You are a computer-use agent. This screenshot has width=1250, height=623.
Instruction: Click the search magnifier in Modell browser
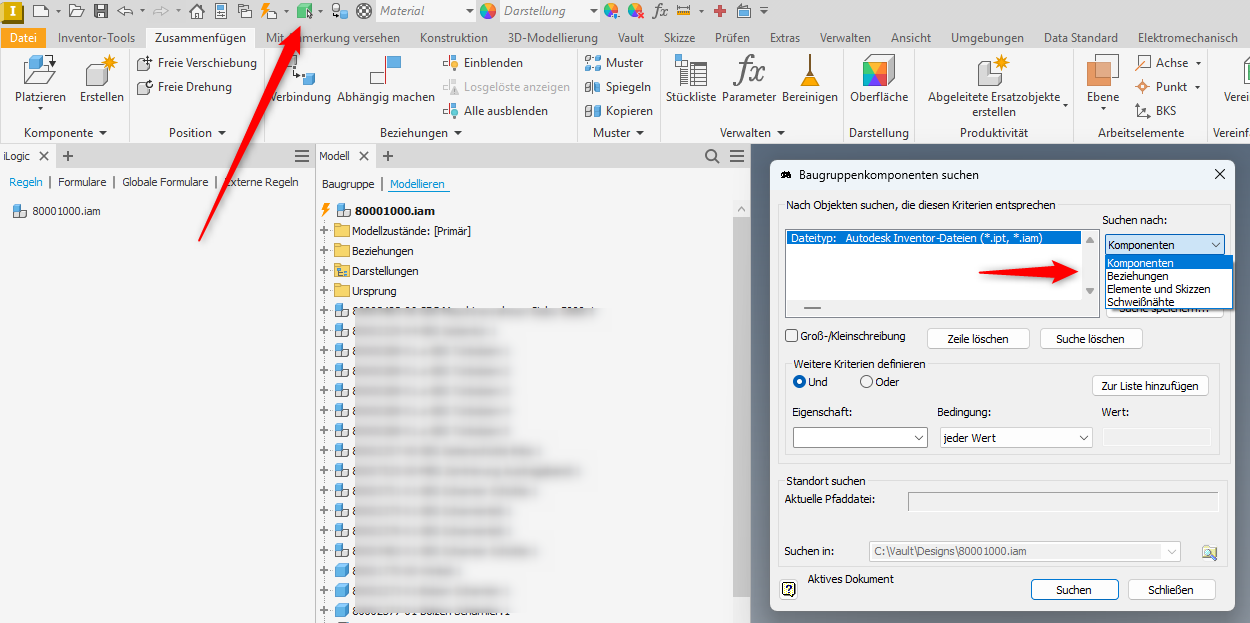pyautogui.click(x=712, y=156)
